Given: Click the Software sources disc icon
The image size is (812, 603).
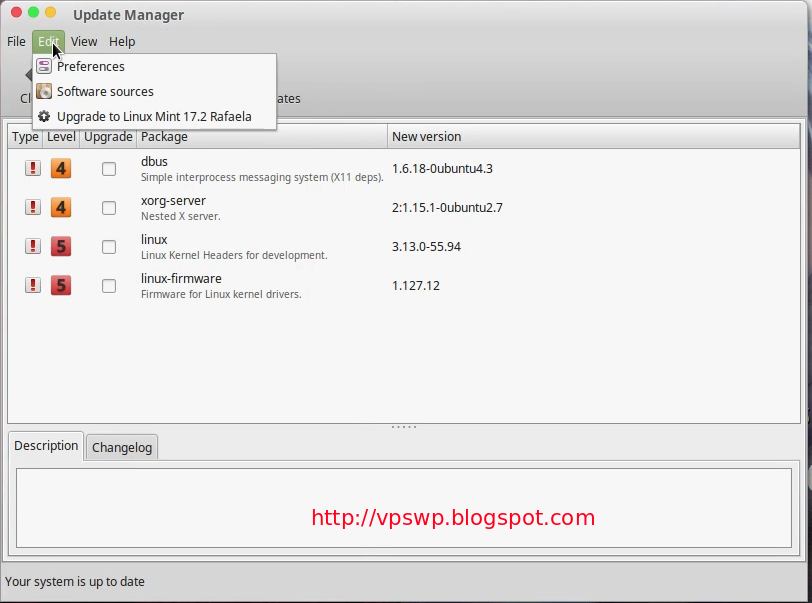Looking at the screenshot, I should (44, 91).
